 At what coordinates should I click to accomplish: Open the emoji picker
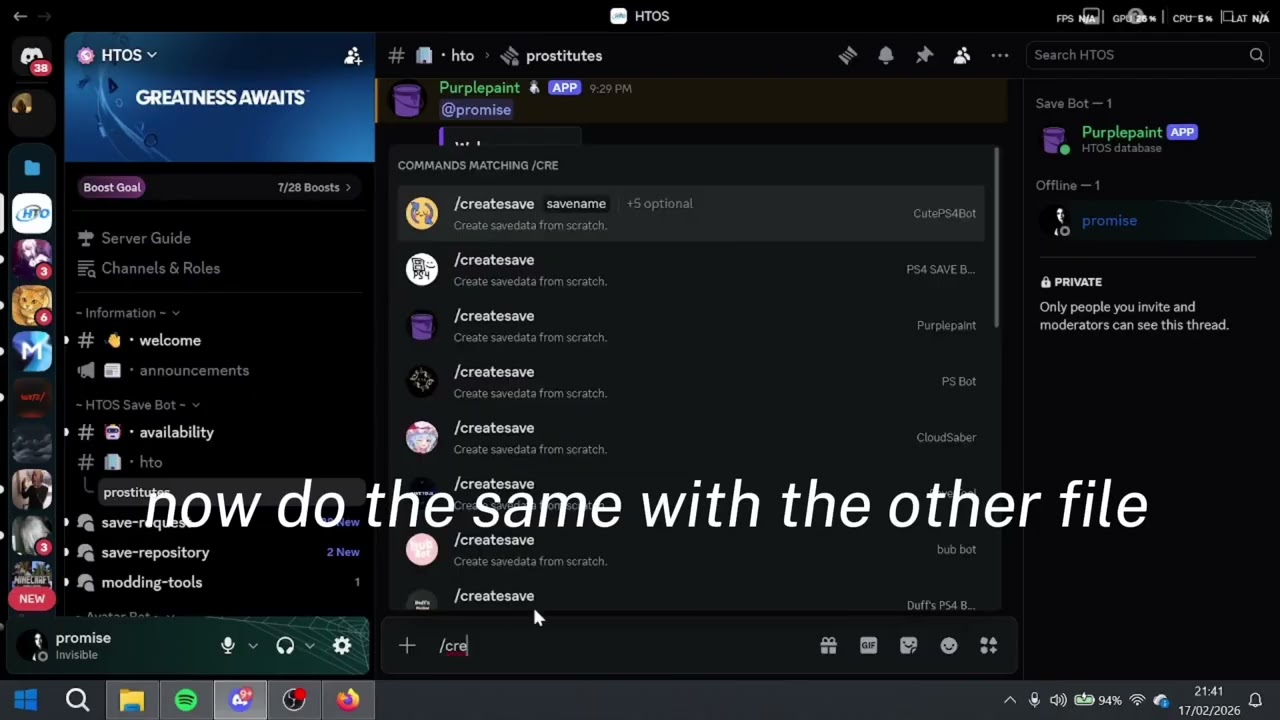[948, 646]
